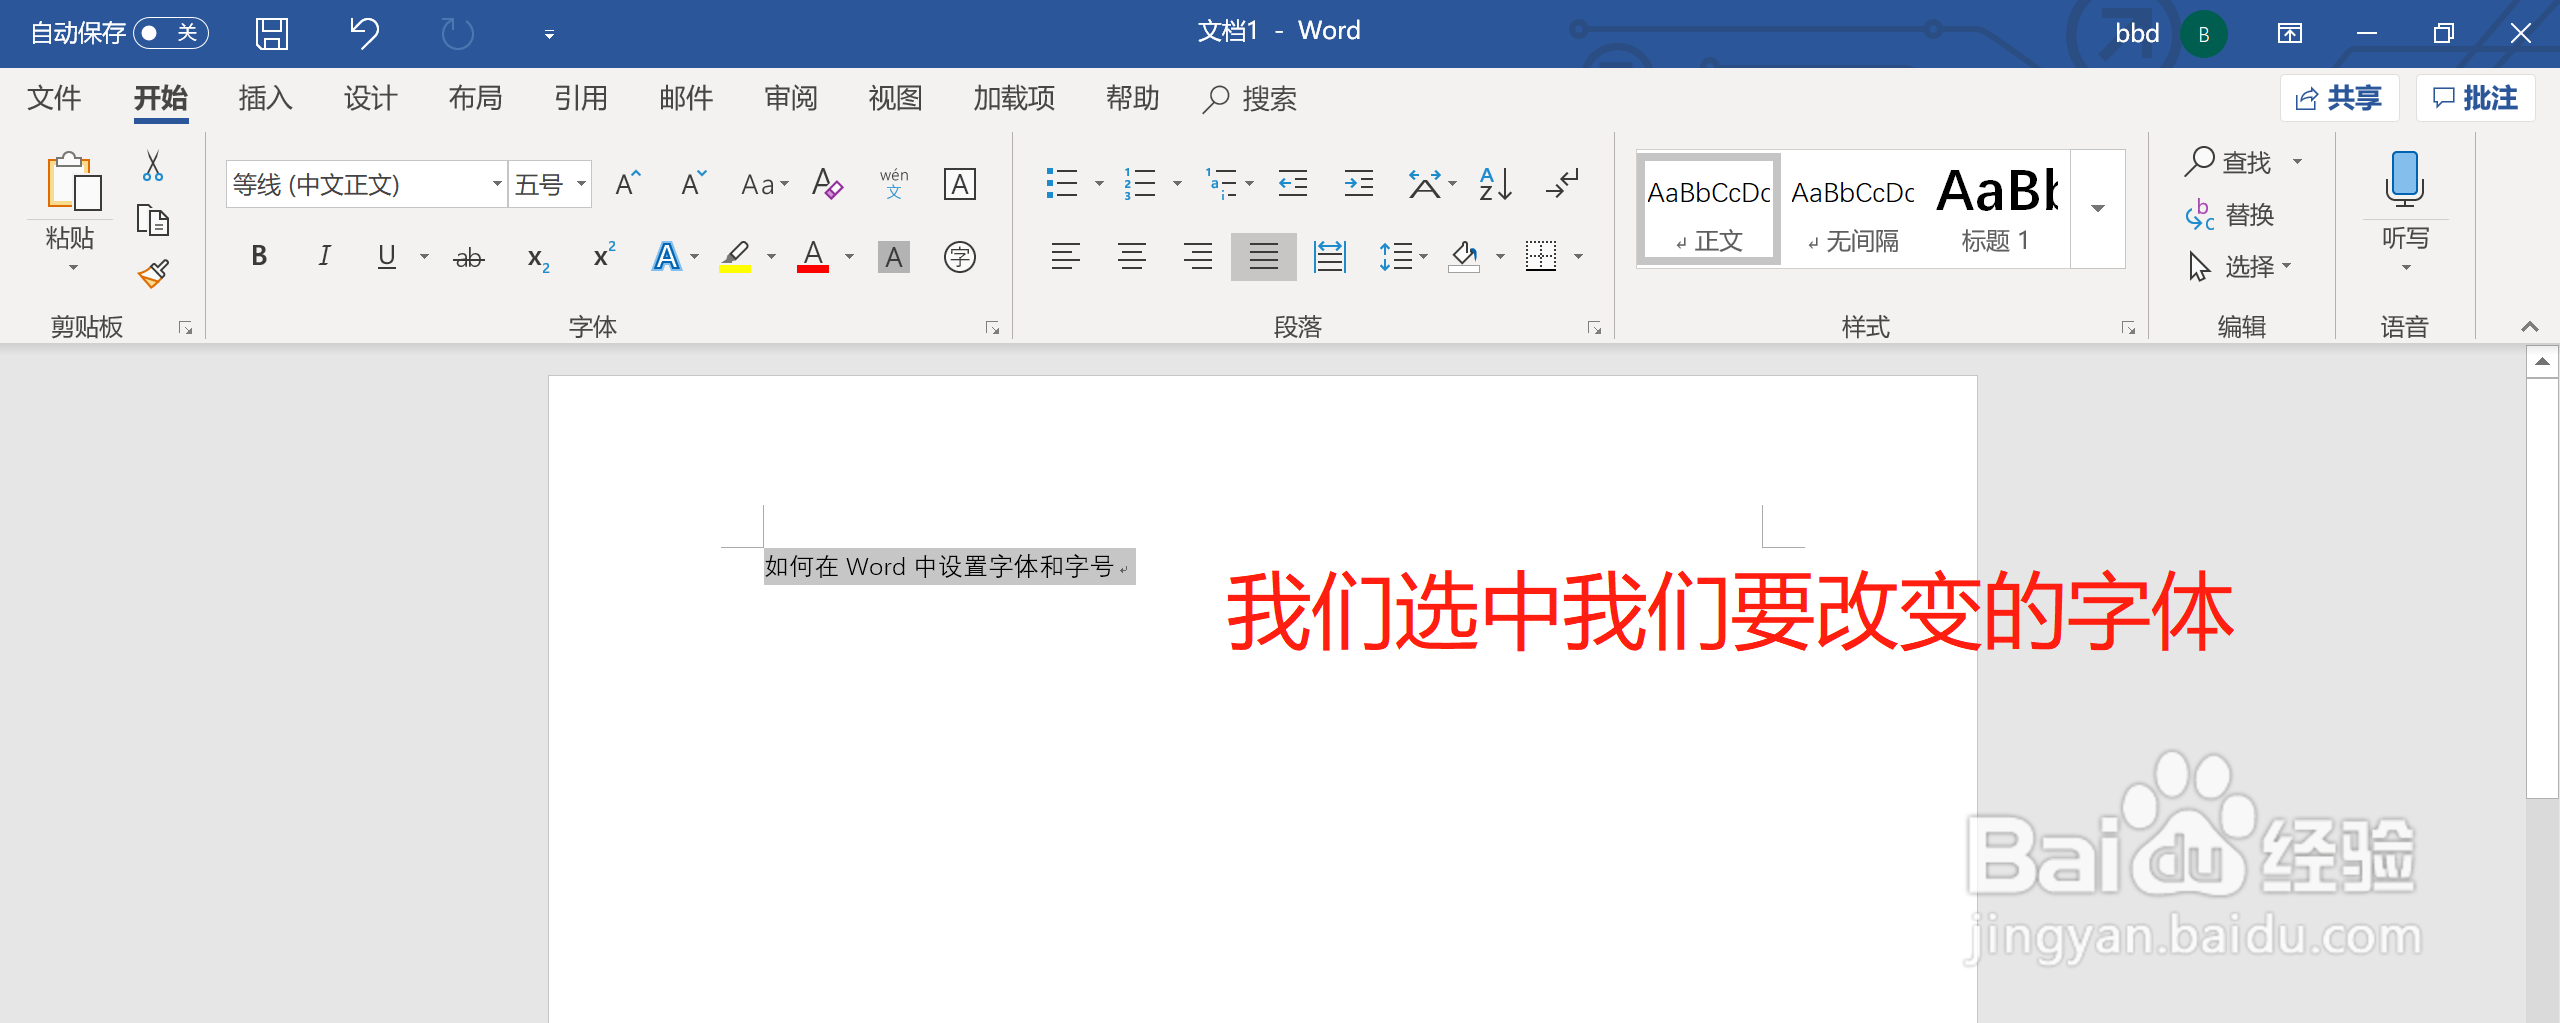Switch to the 插入 ribbon tab
The height and width of the screenshot is (1023, 2560).
pos(264,98)
